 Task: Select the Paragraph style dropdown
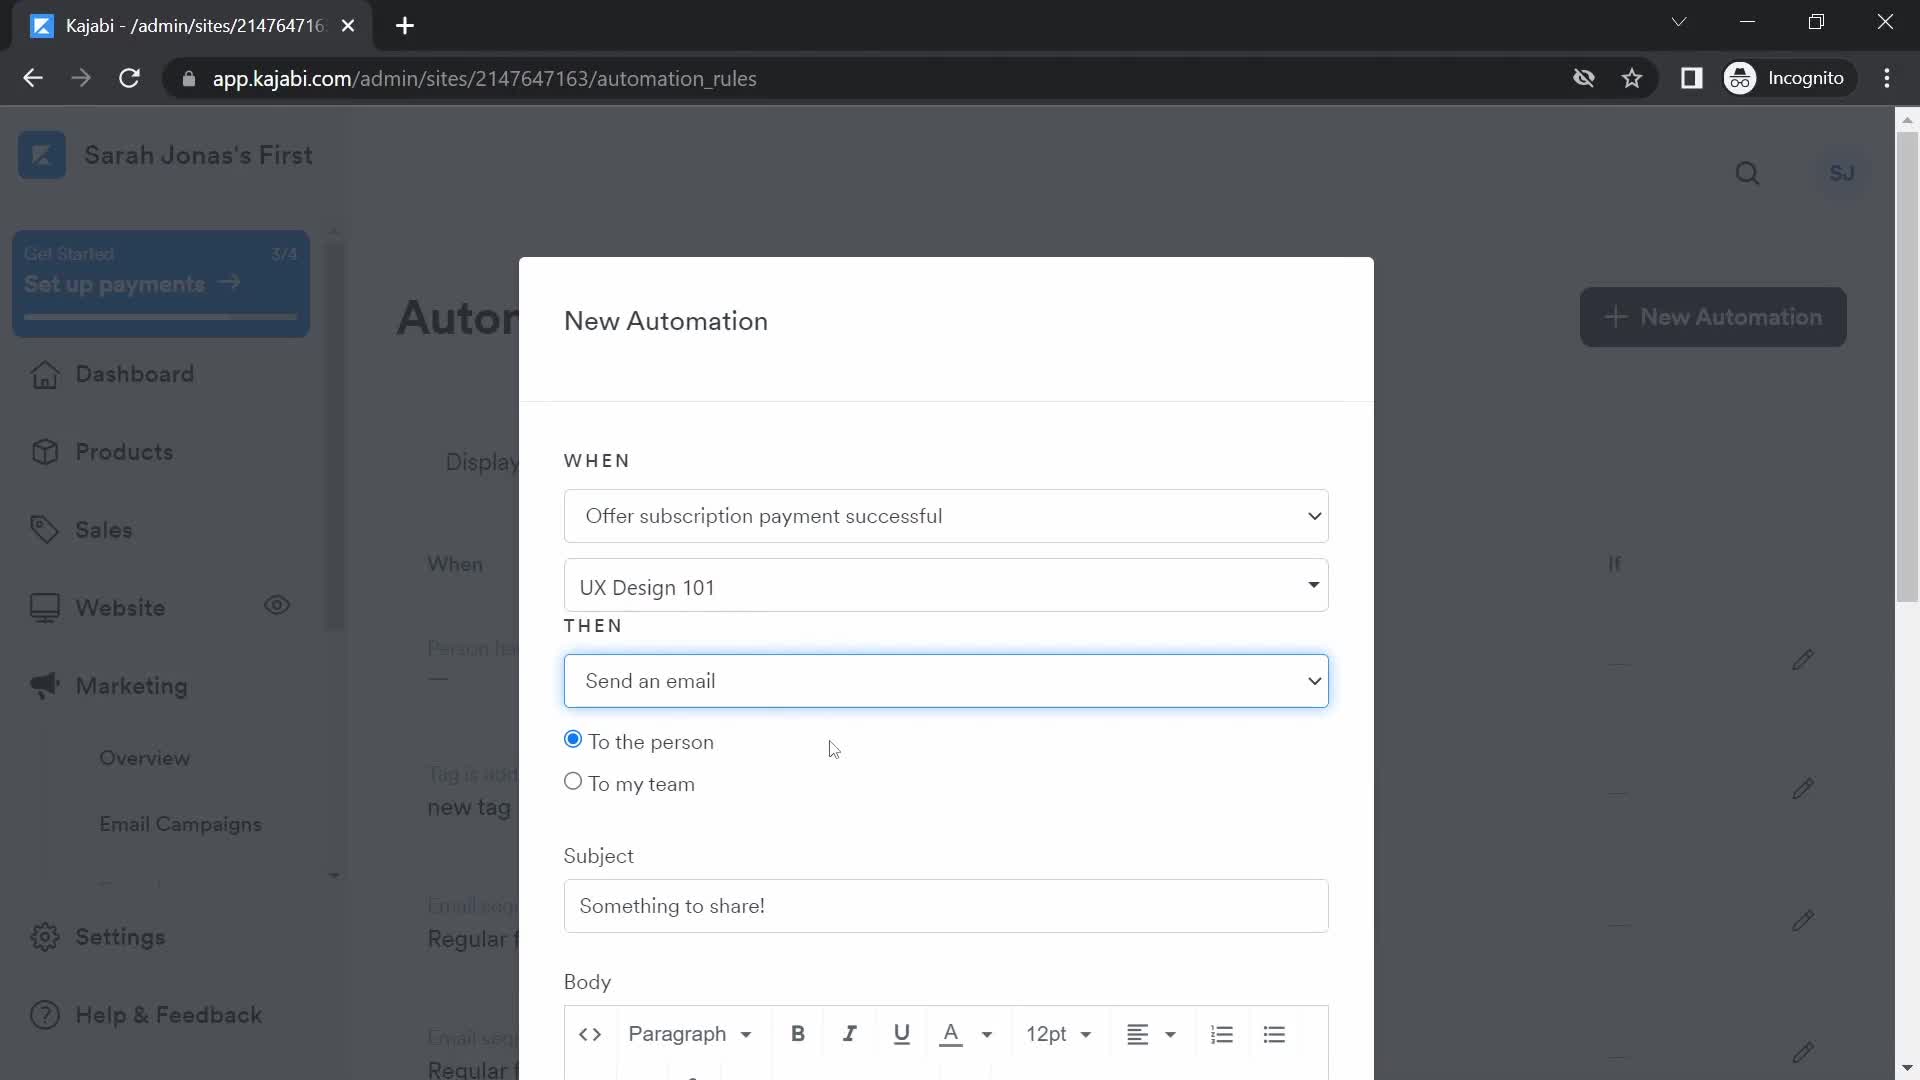click(688, 1034)
